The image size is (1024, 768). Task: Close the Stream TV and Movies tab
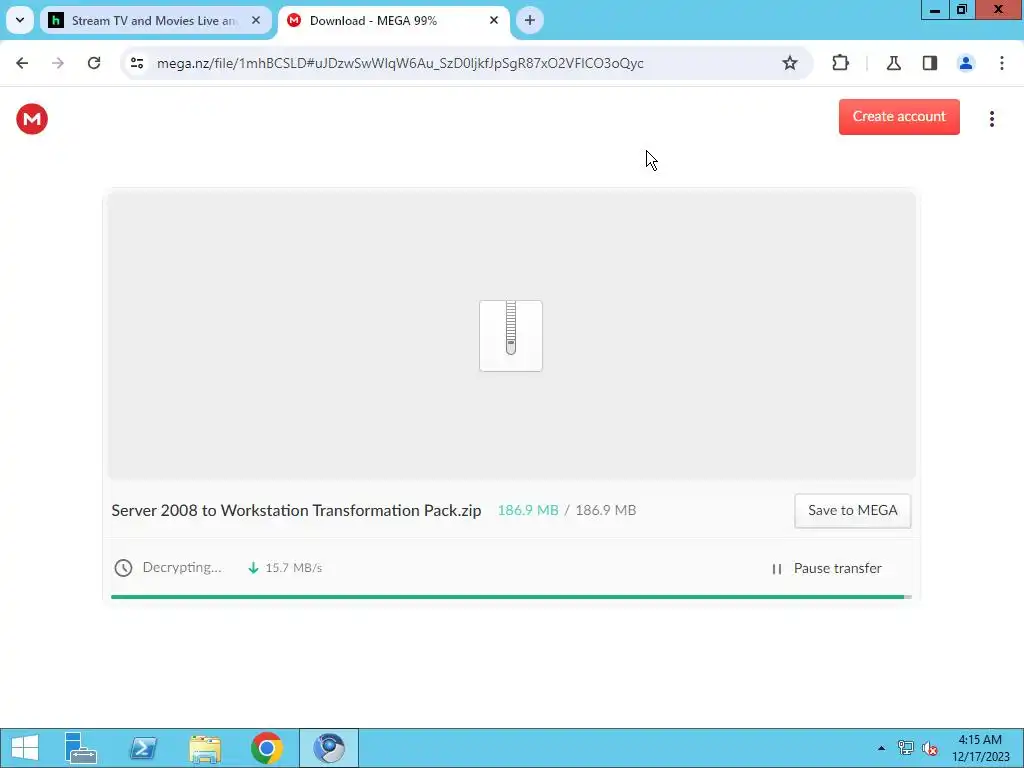click(256, 21)
